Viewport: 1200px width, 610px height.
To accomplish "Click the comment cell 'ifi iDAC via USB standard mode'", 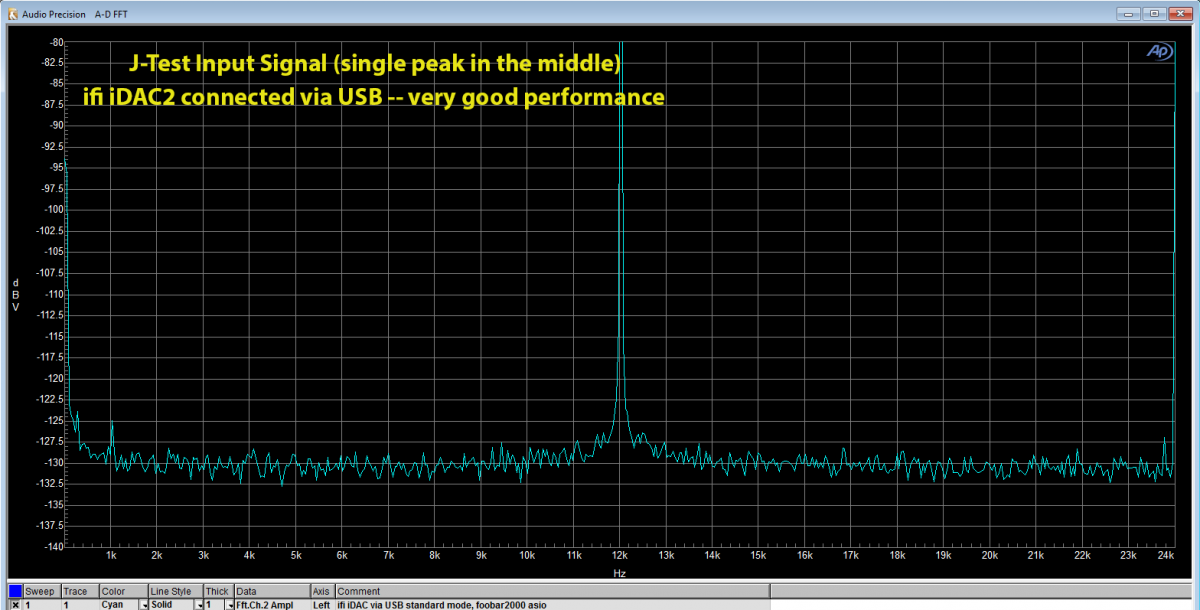I will [552, 605].
